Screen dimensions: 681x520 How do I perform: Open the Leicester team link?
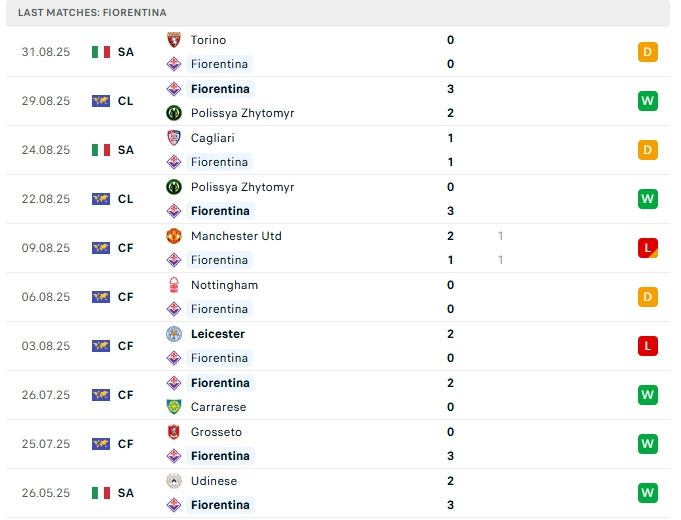click(217, 334)
